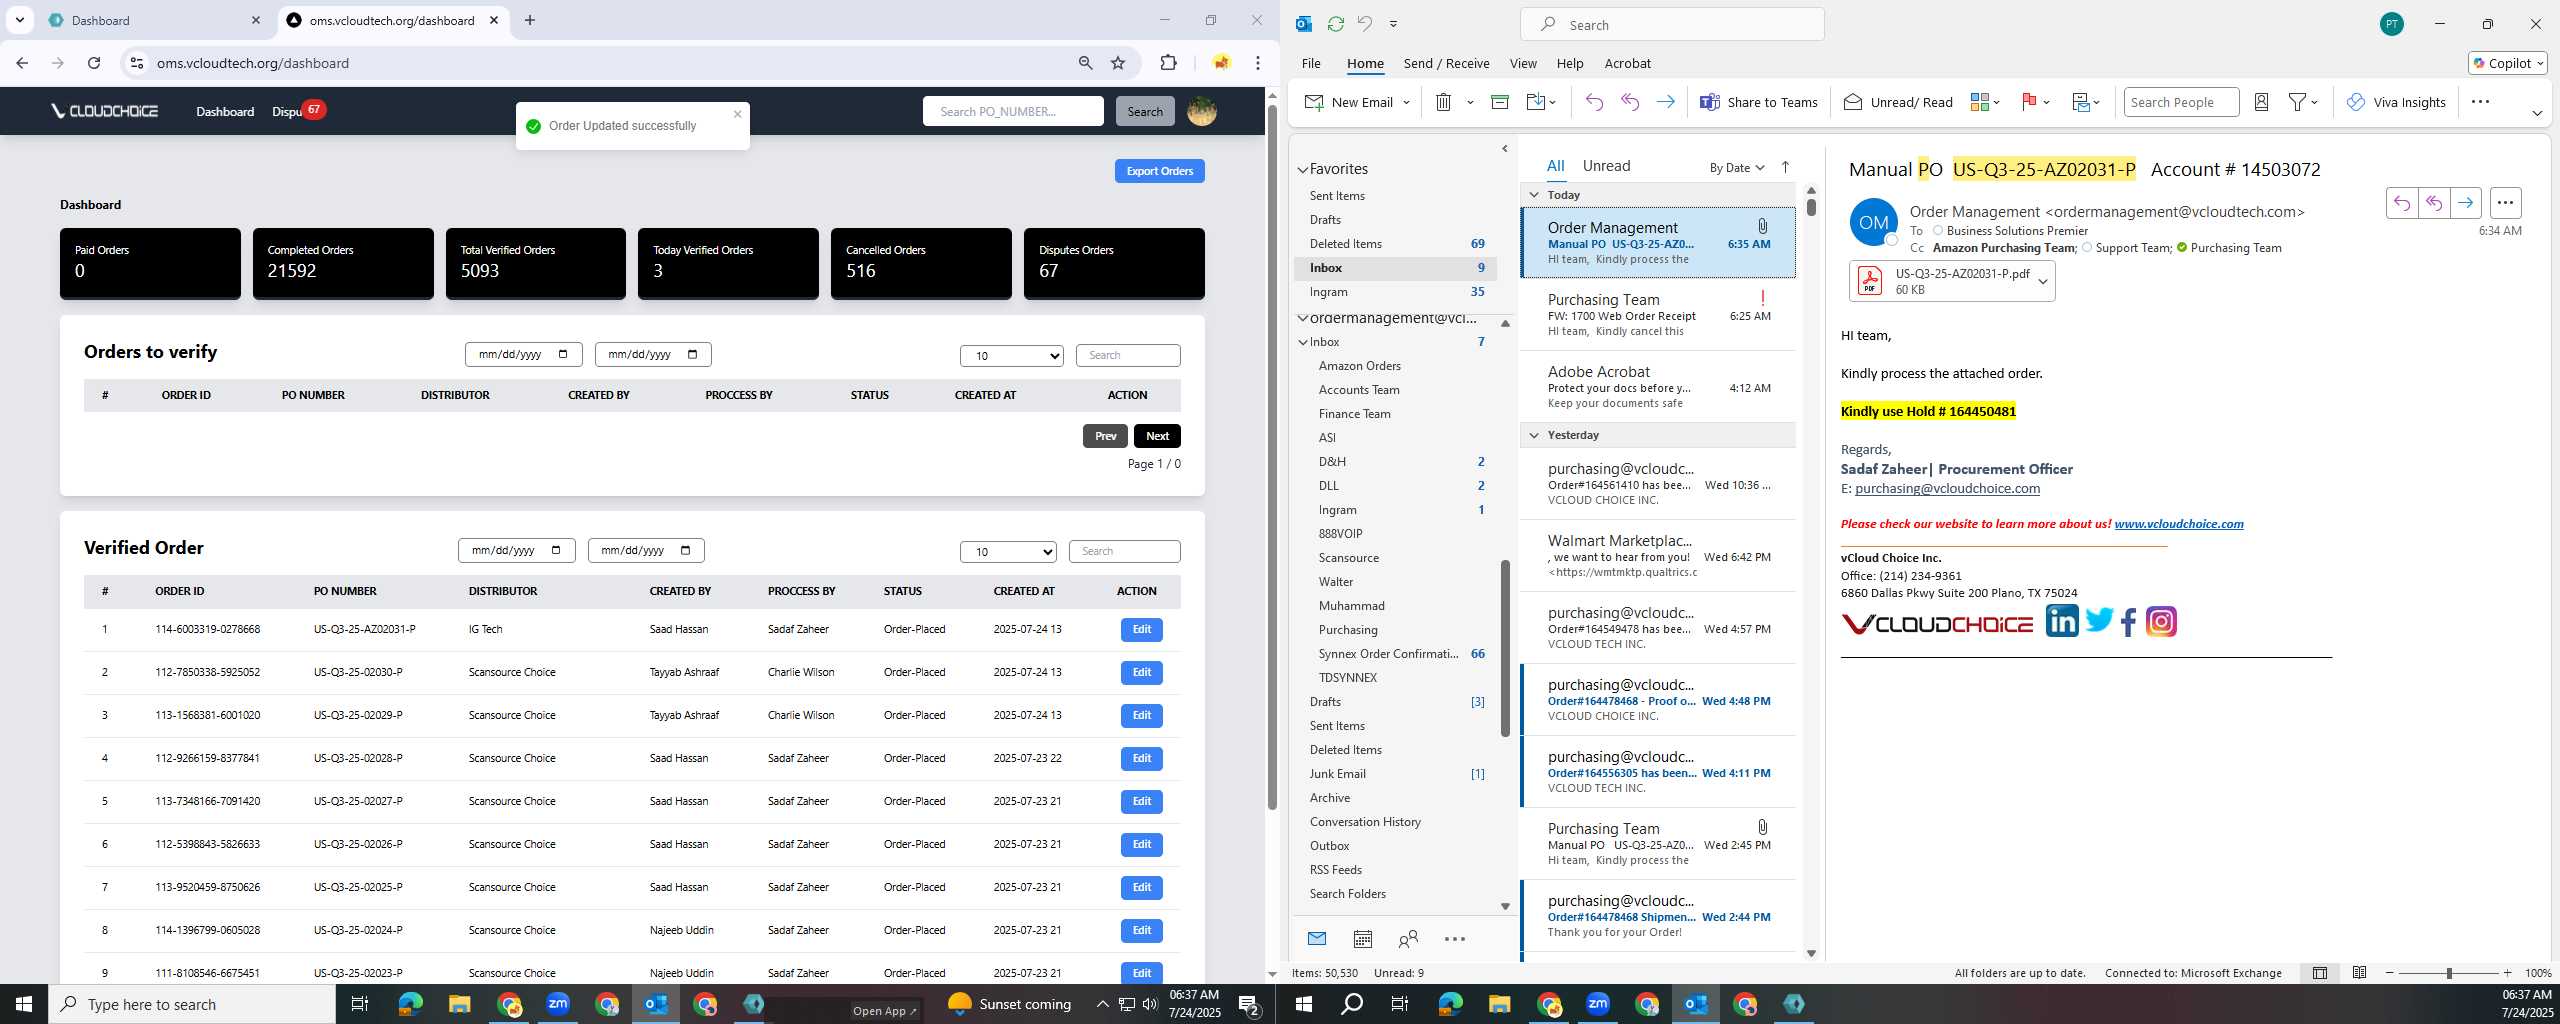Click the Search People field in Outlook

tap(2180, 102)
